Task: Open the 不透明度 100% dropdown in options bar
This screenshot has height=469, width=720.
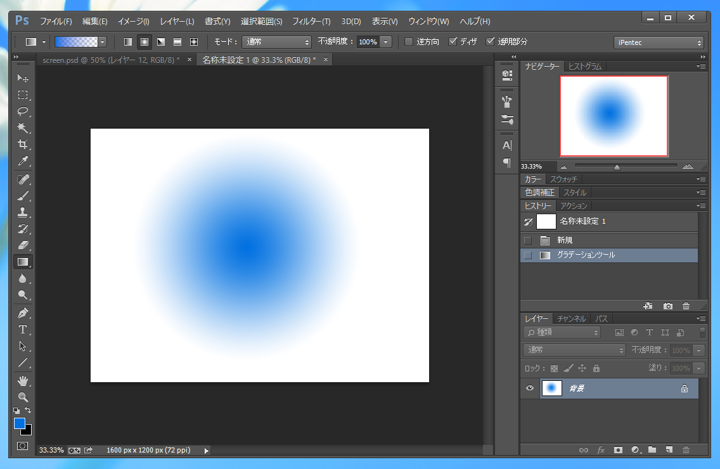Action: click(386, 42)
